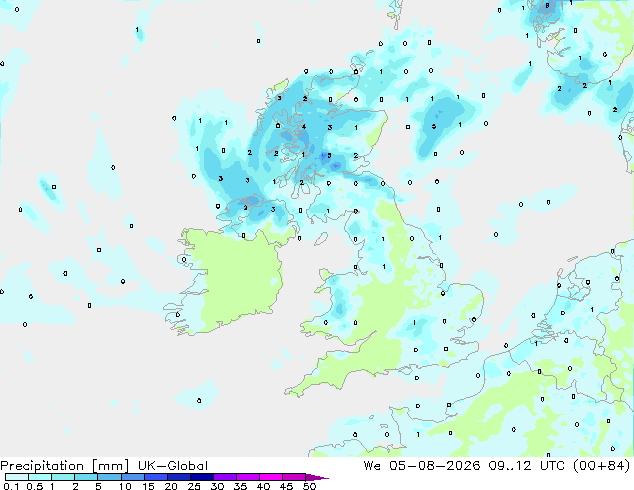This screenshot has width=634, height=490.
Task: Click the 45–50 mm legend color box
Action: (294, 477)
